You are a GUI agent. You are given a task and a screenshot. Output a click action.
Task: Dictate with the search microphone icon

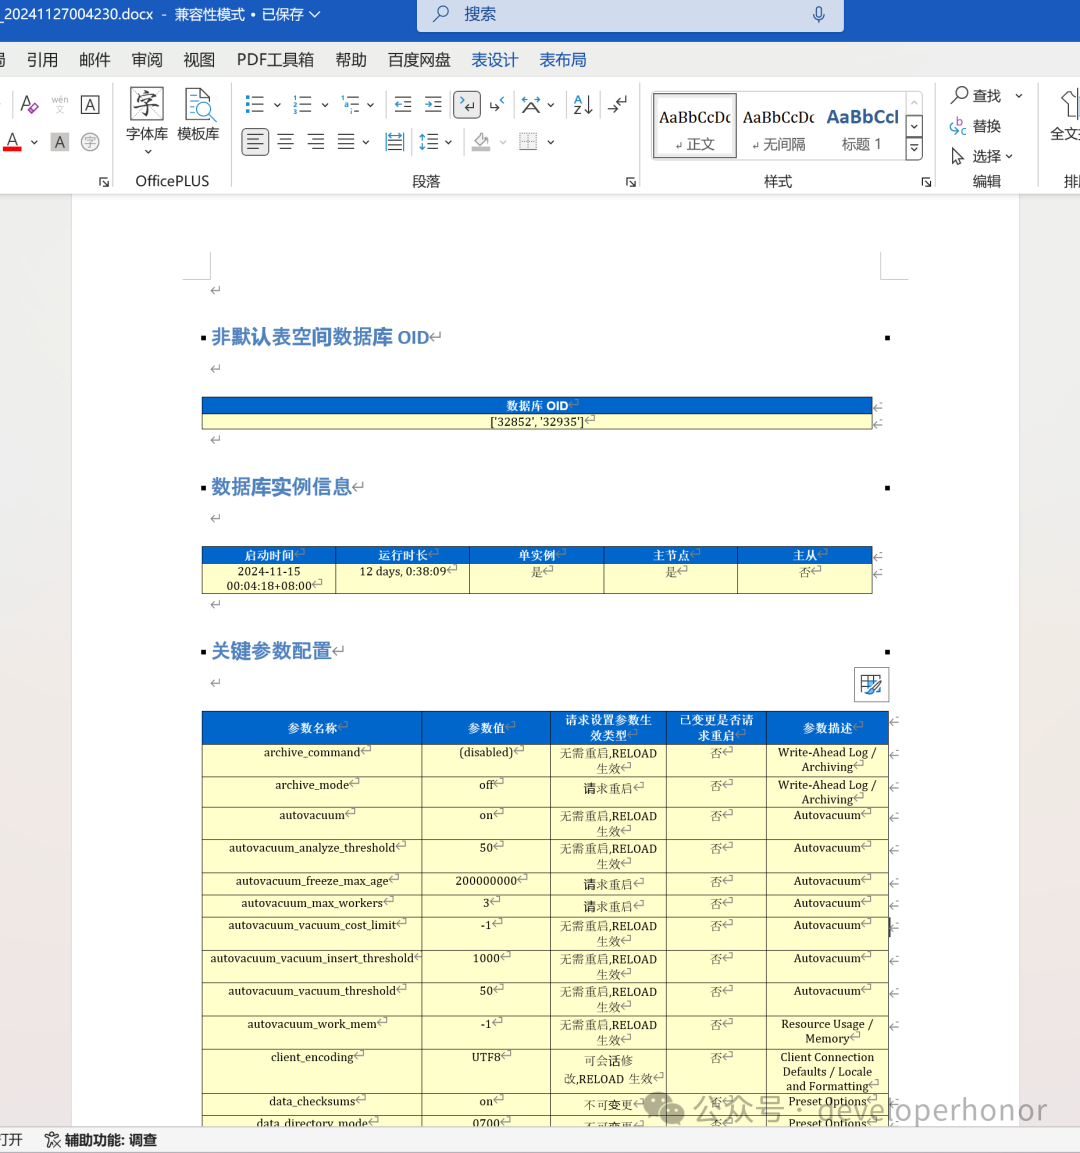(818, 15)
